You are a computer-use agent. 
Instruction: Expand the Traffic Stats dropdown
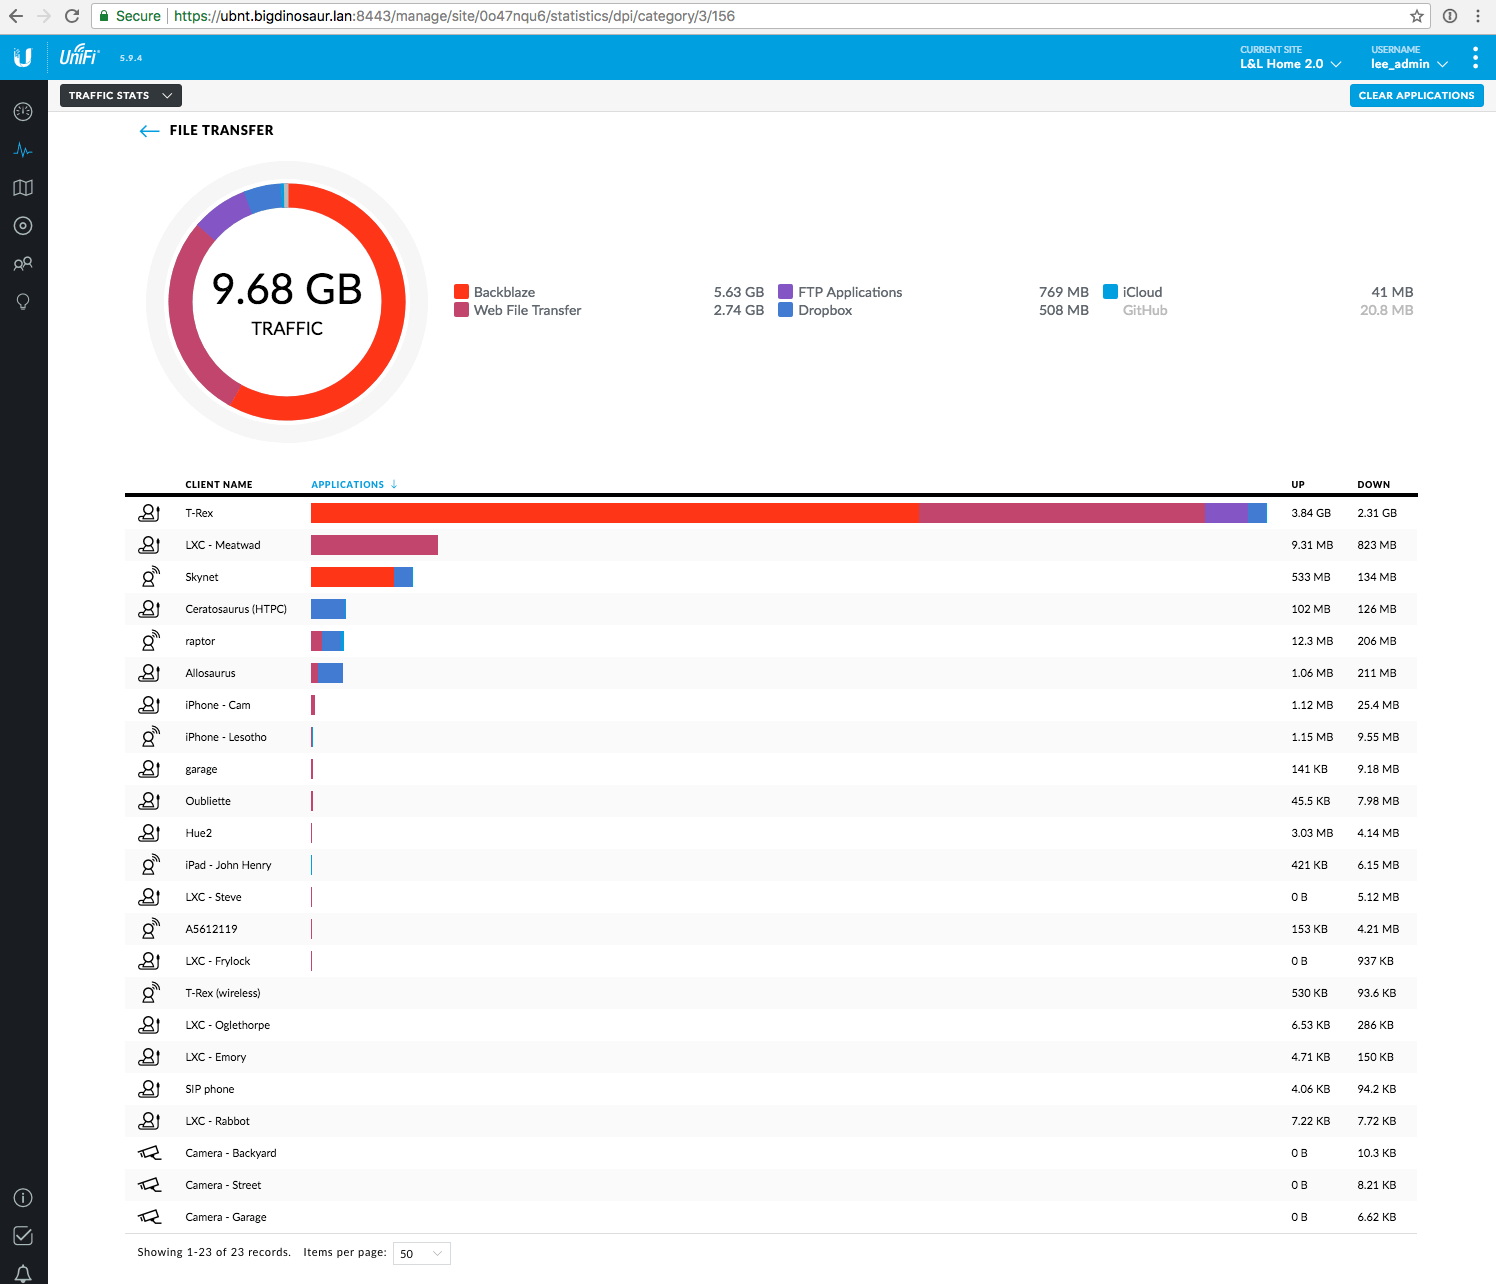120,96
